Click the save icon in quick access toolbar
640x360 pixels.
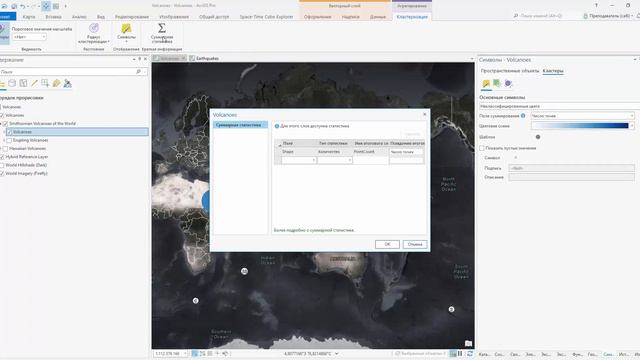[14, 6]
